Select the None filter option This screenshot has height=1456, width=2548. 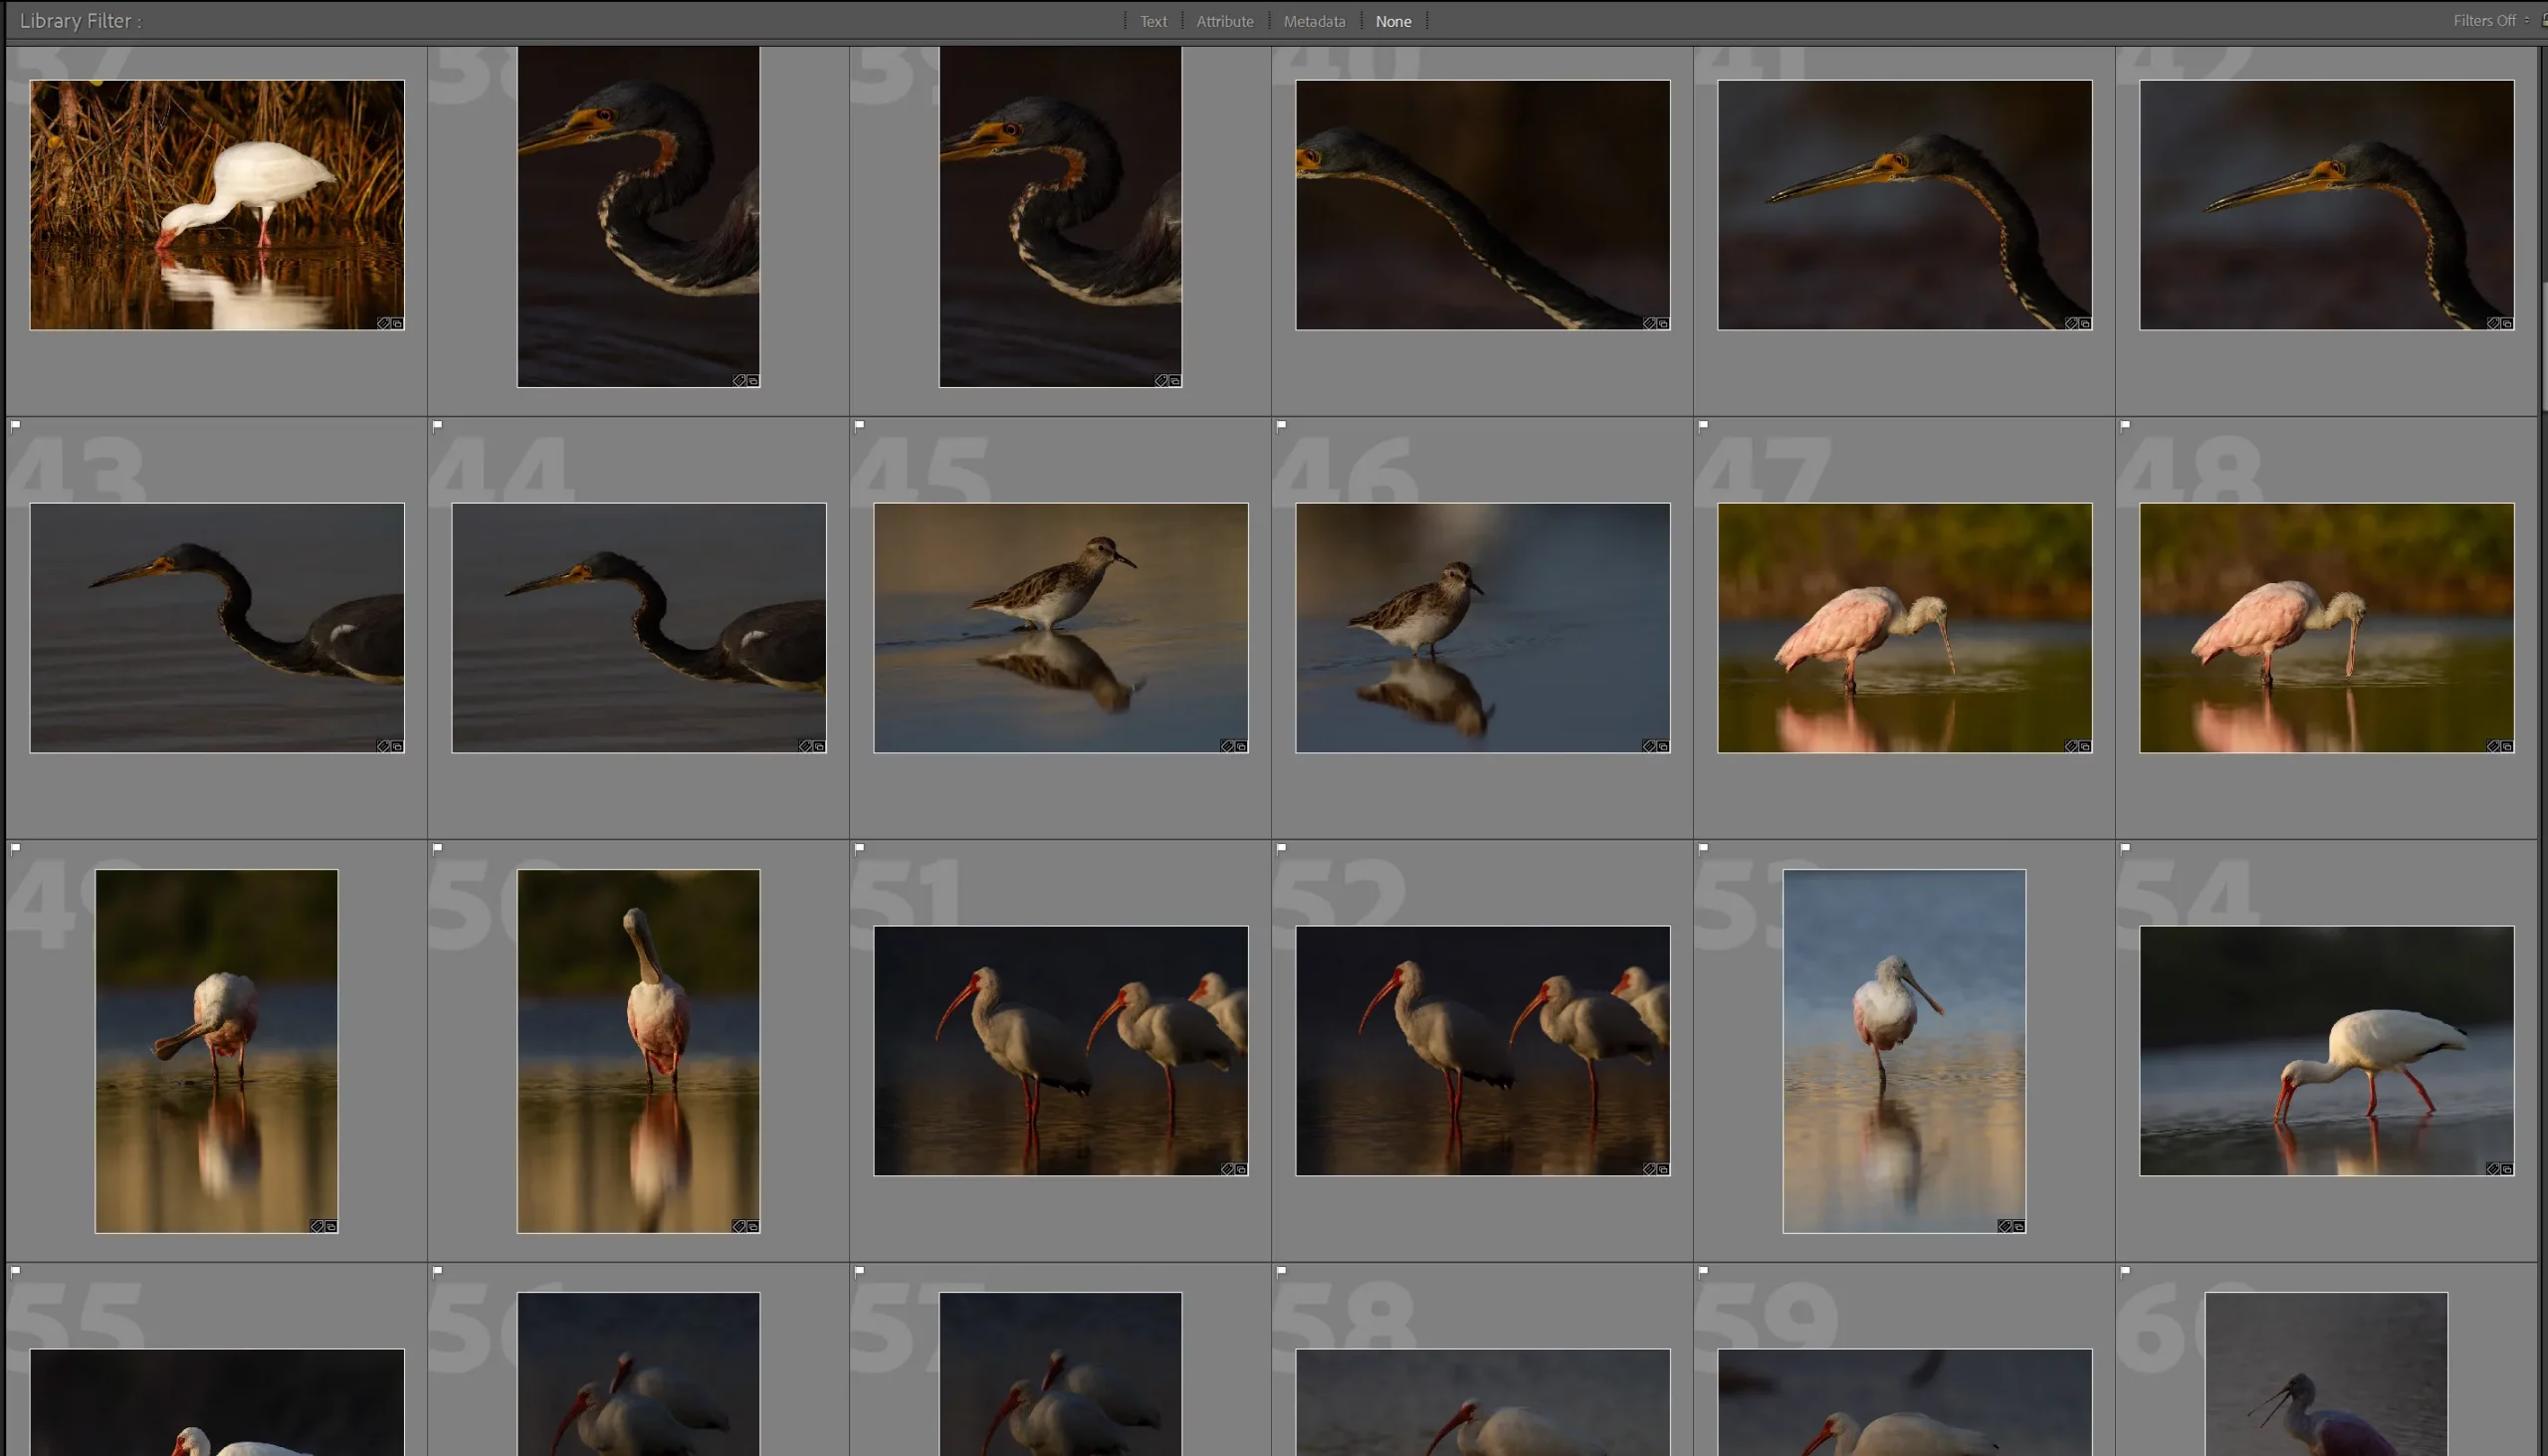point(1393,21)
